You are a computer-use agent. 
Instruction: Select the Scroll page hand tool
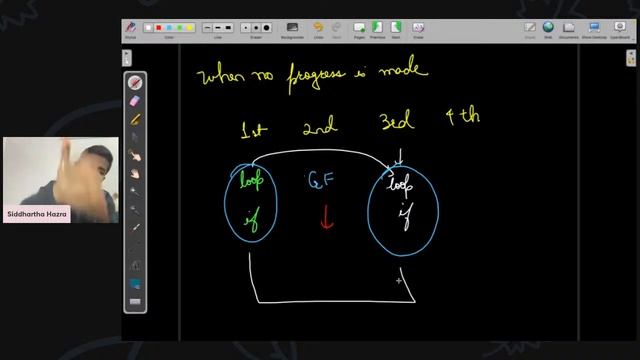point(135,174)
